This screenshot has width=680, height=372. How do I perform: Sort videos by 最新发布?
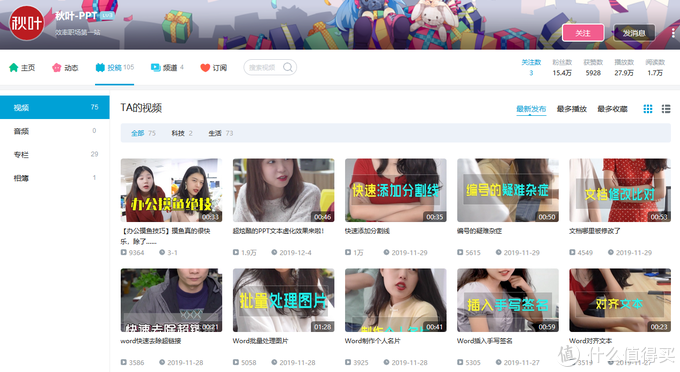click(531, 109)
